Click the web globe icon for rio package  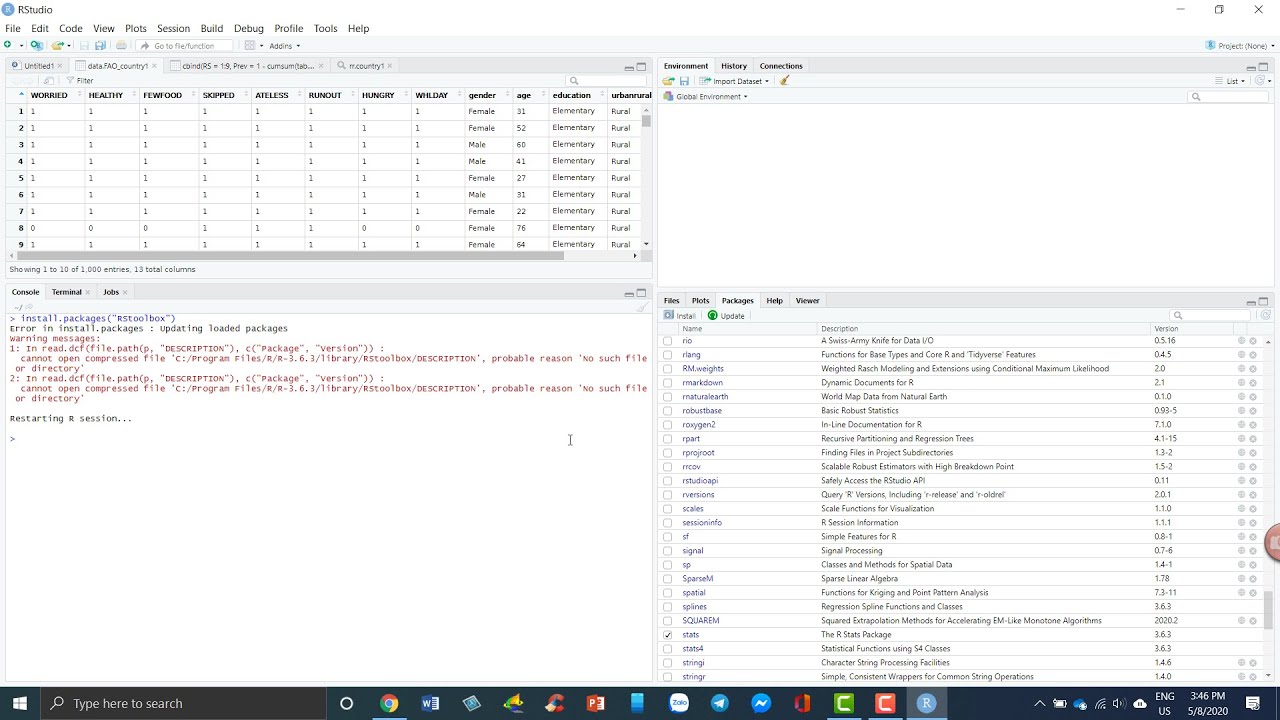[1241, 341]
